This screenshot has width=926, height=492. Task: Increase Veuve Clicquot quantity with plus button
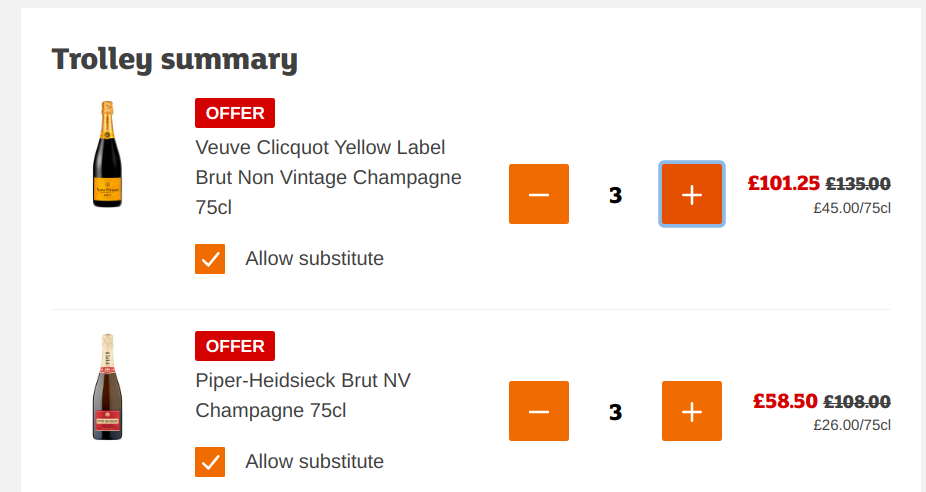coord(691,194)
